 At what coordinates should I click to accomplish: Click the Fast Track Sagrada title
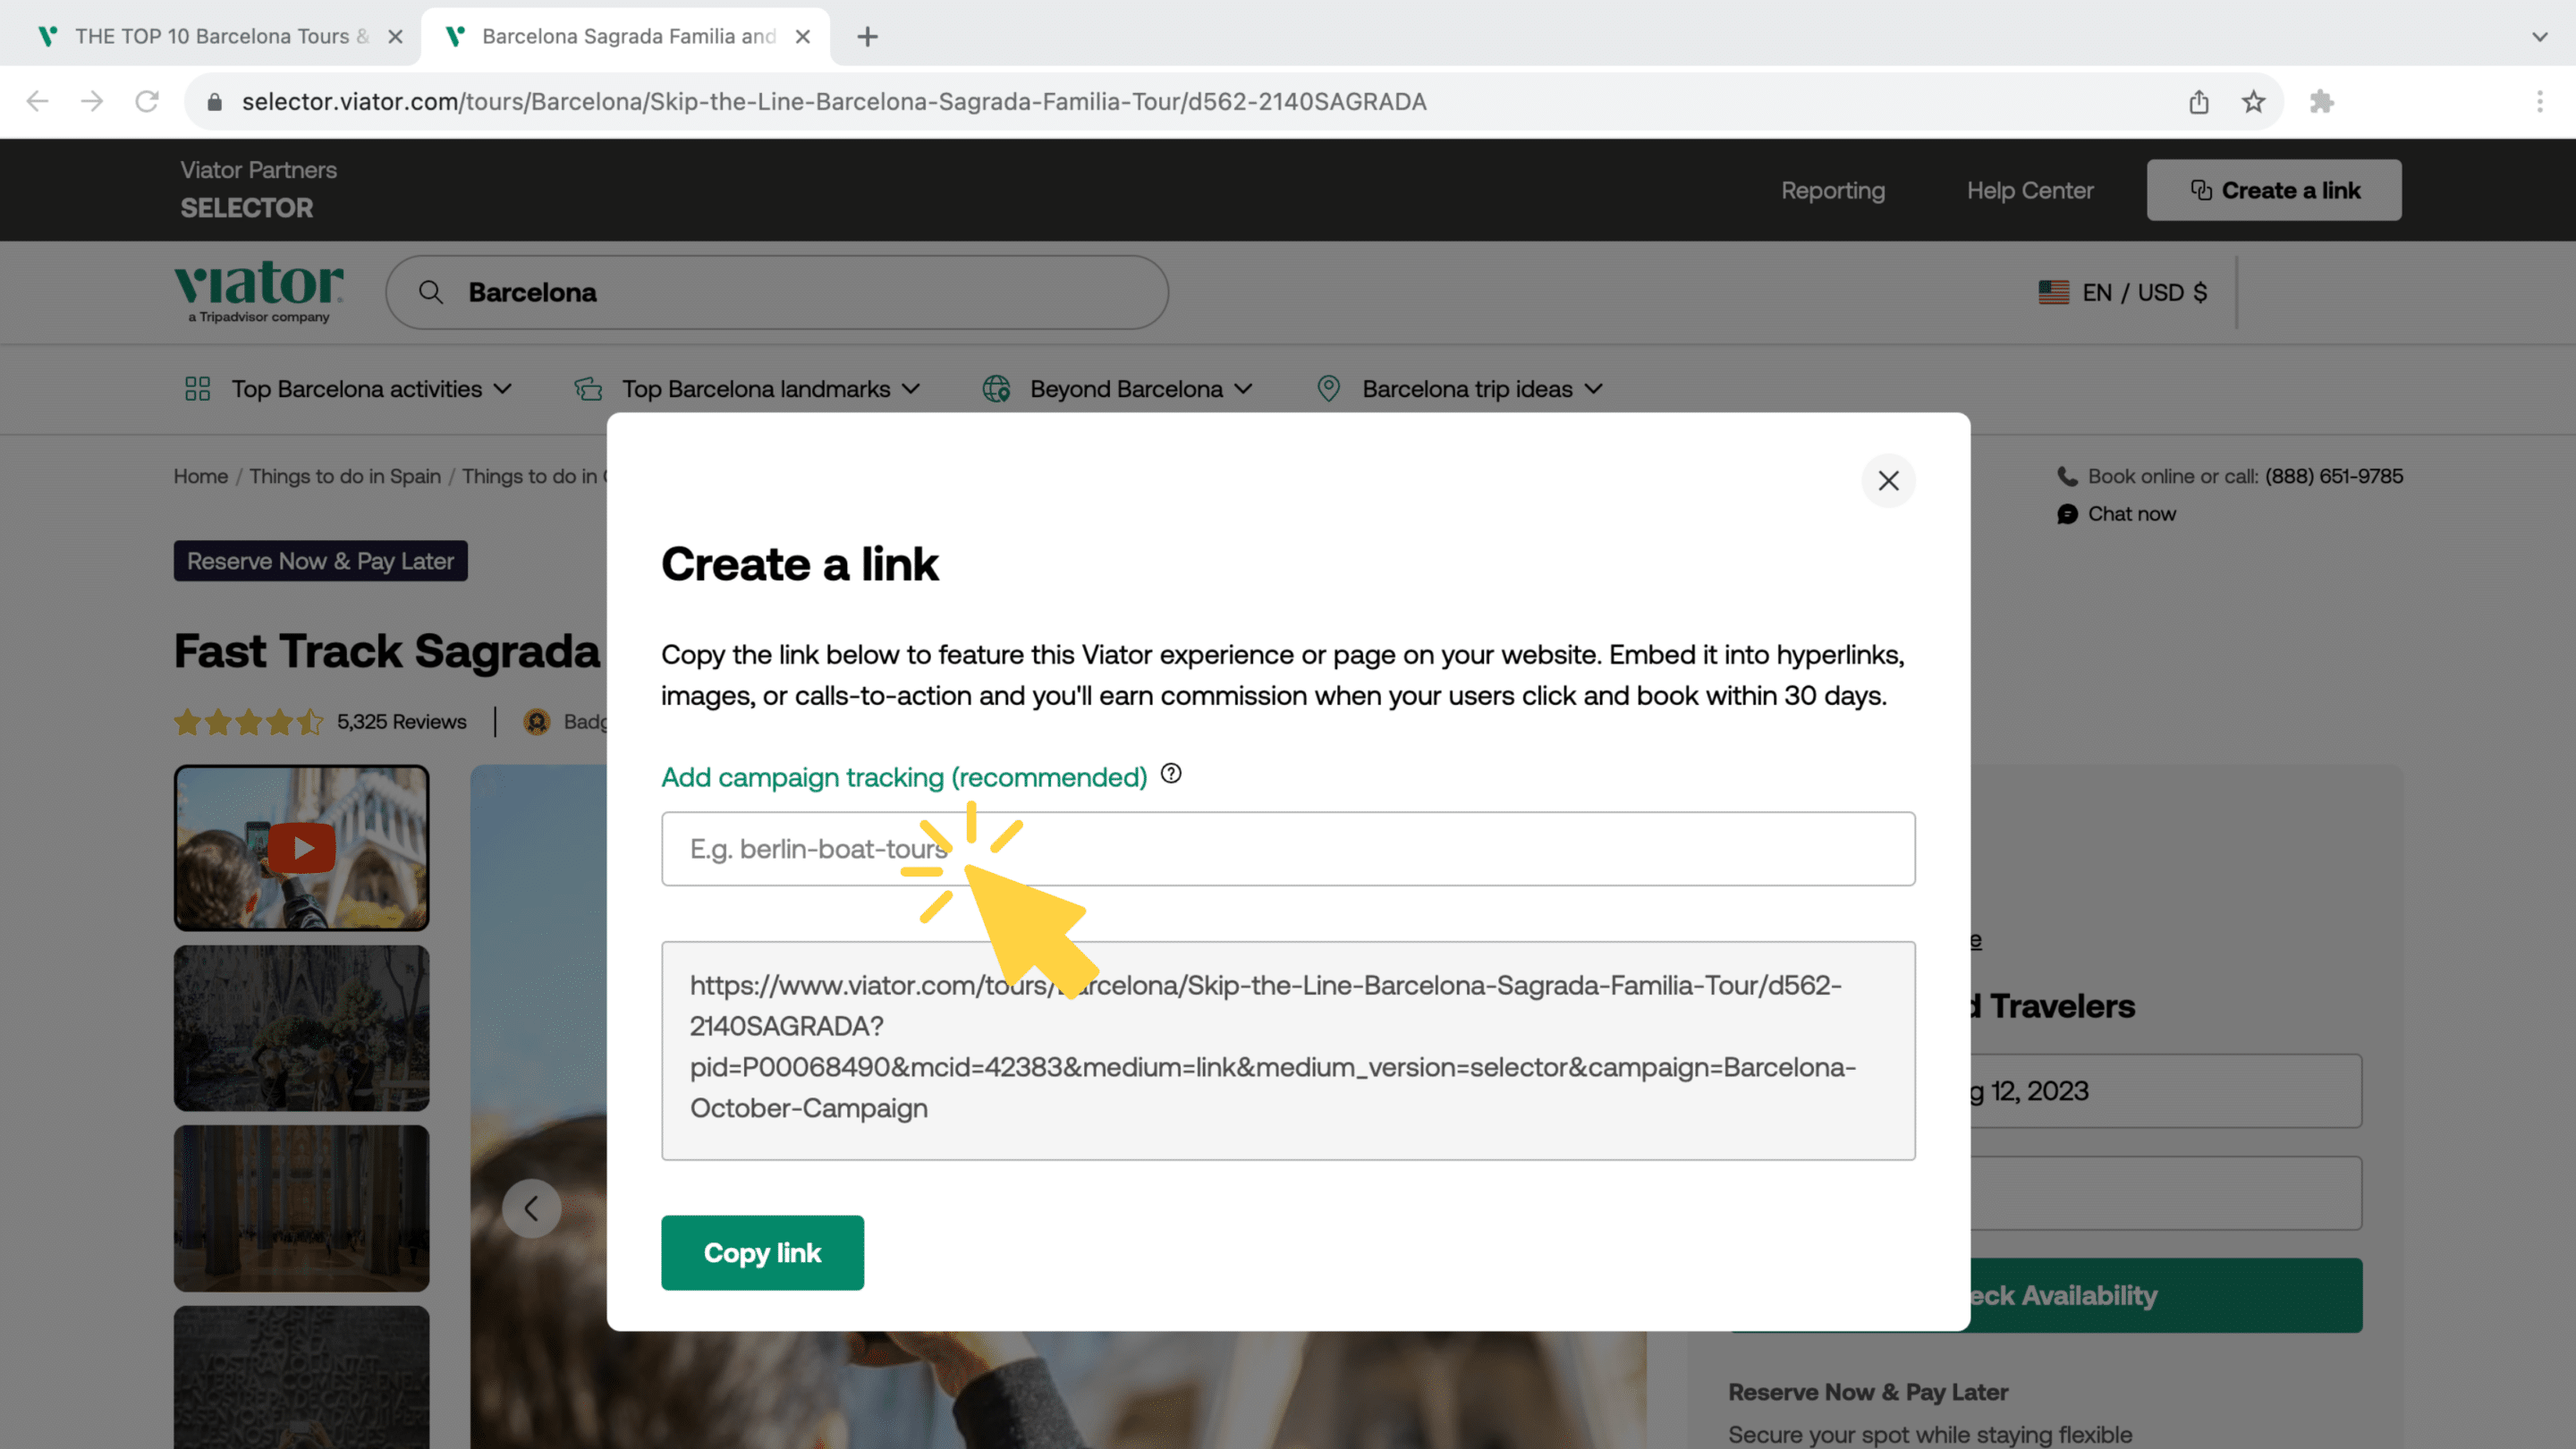coord(387,651)
